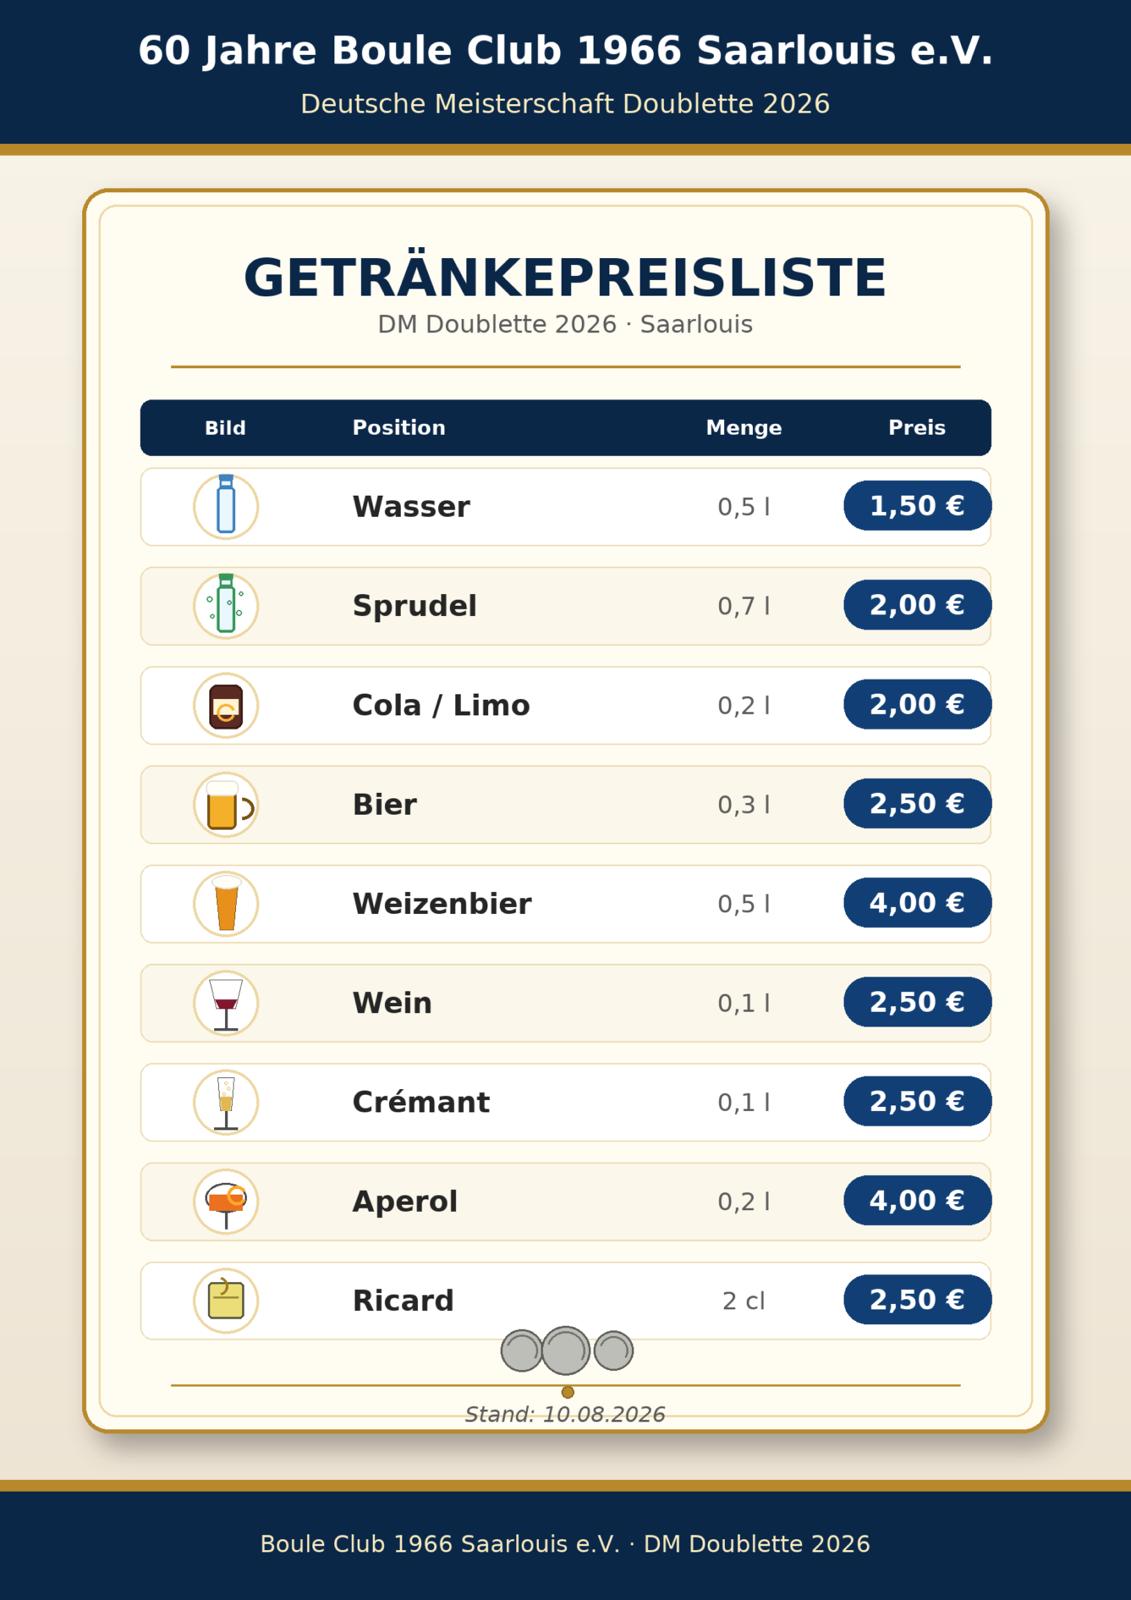Click the Weizenbier 4,00 € price badge
Screen dimensions: 1131x1600
pos(917,903)
